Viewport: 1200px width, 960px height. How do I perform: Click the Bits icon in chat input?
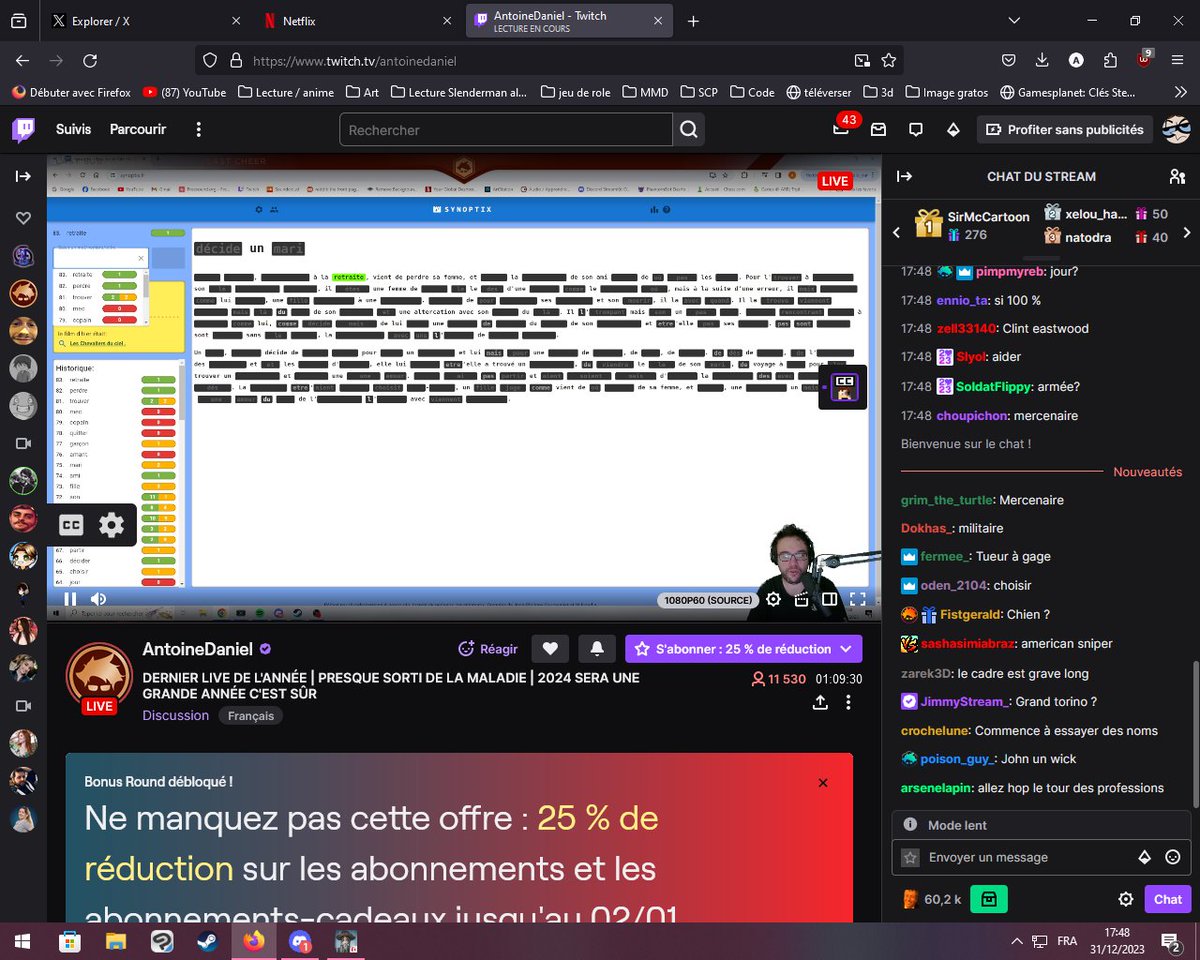(1145, 857)
